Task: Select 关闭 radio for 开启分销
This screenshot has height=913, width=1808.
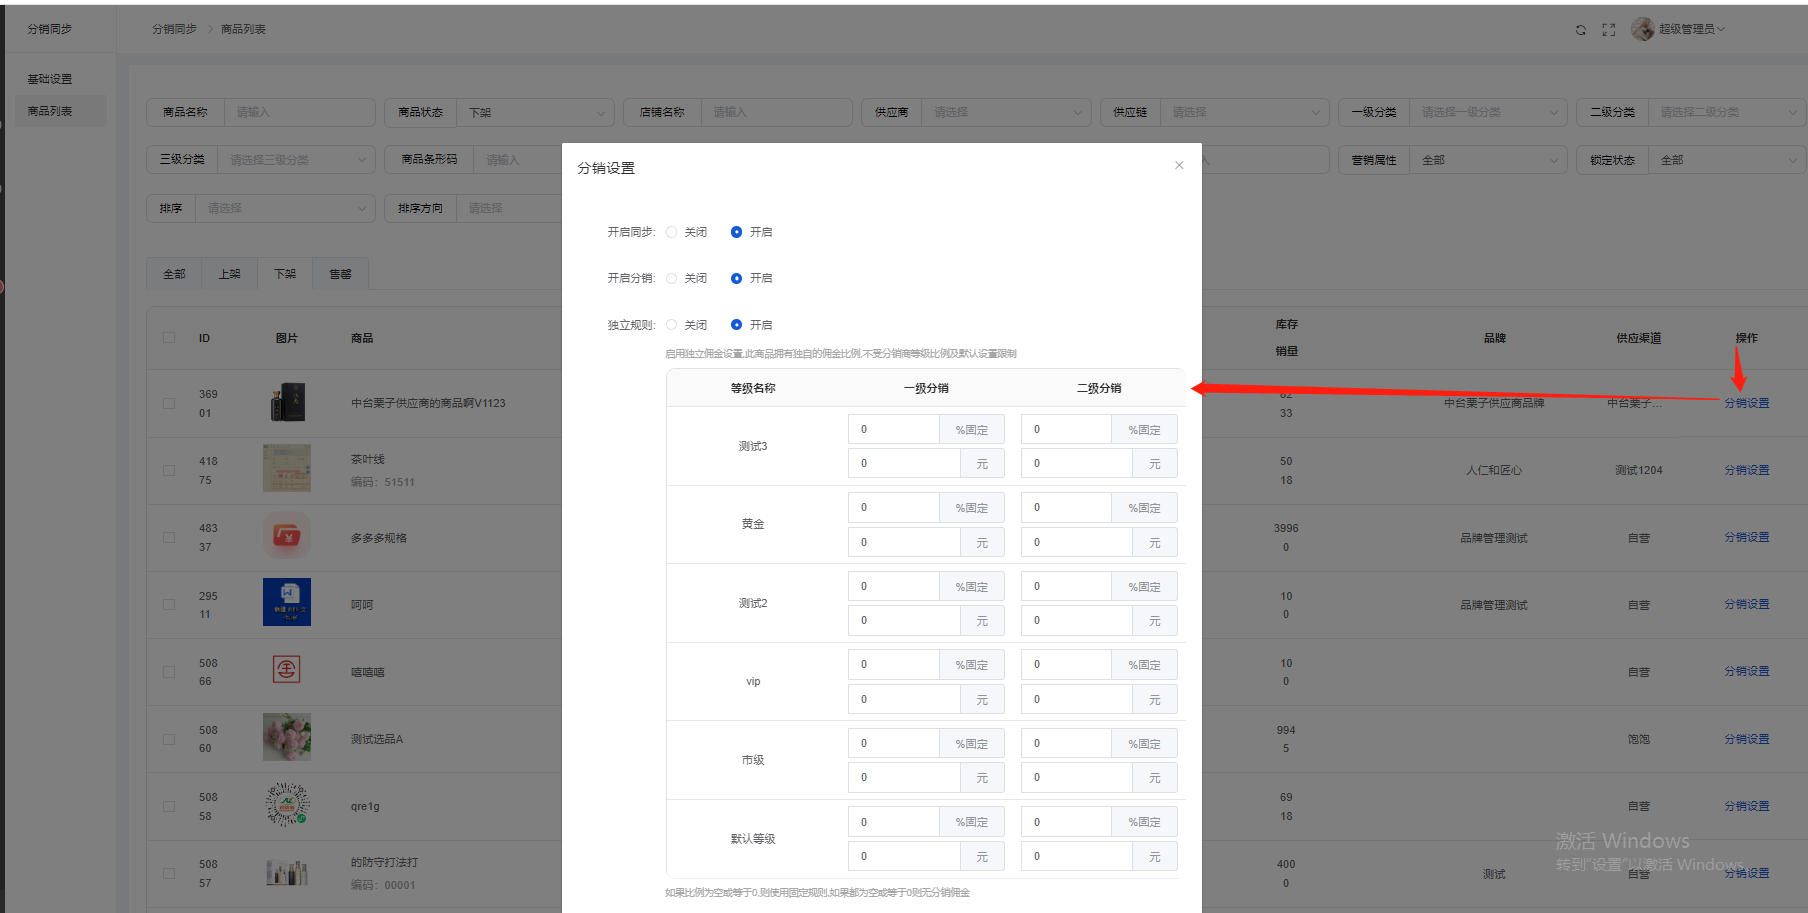Action: click(672, 278)
